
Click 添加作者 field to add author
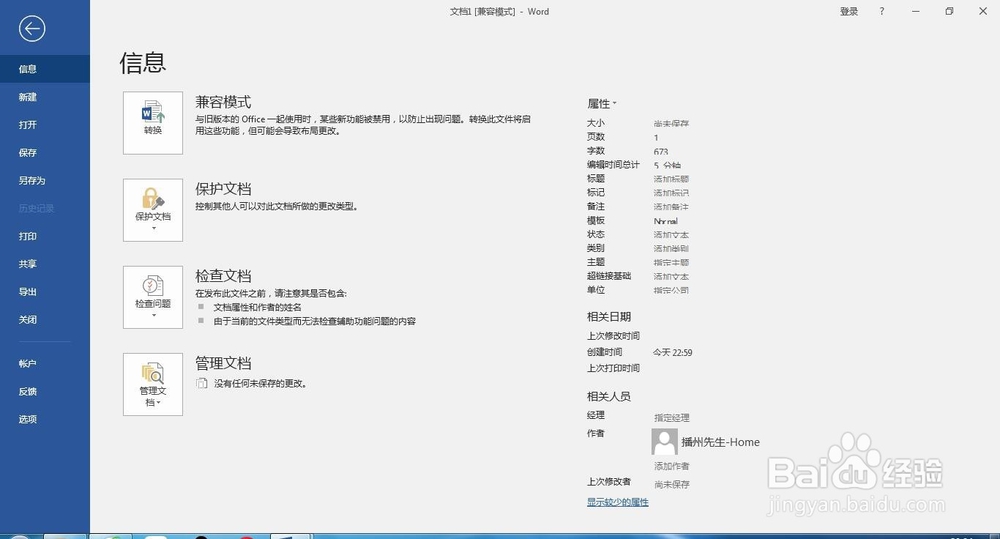click(672, 466)
